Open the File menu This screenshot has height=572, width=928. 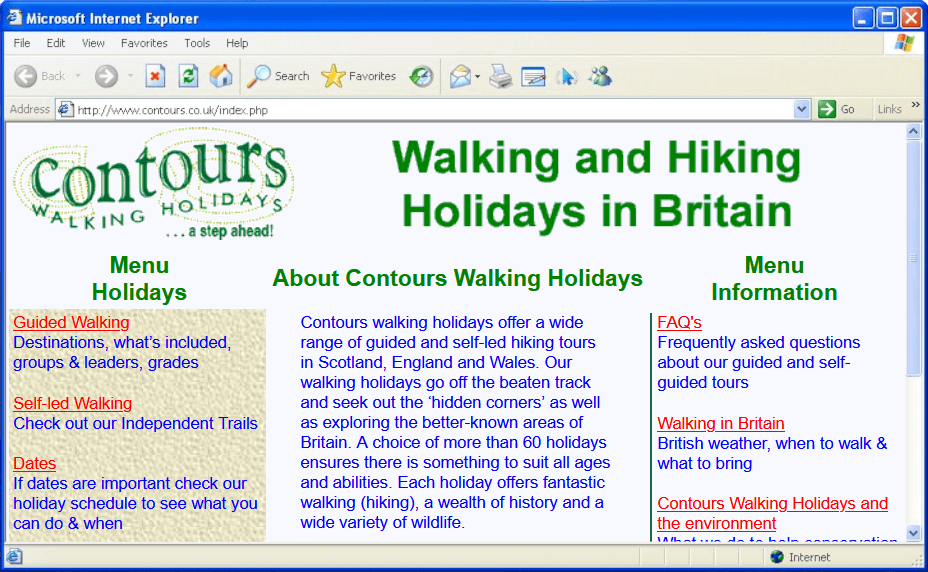22,43
